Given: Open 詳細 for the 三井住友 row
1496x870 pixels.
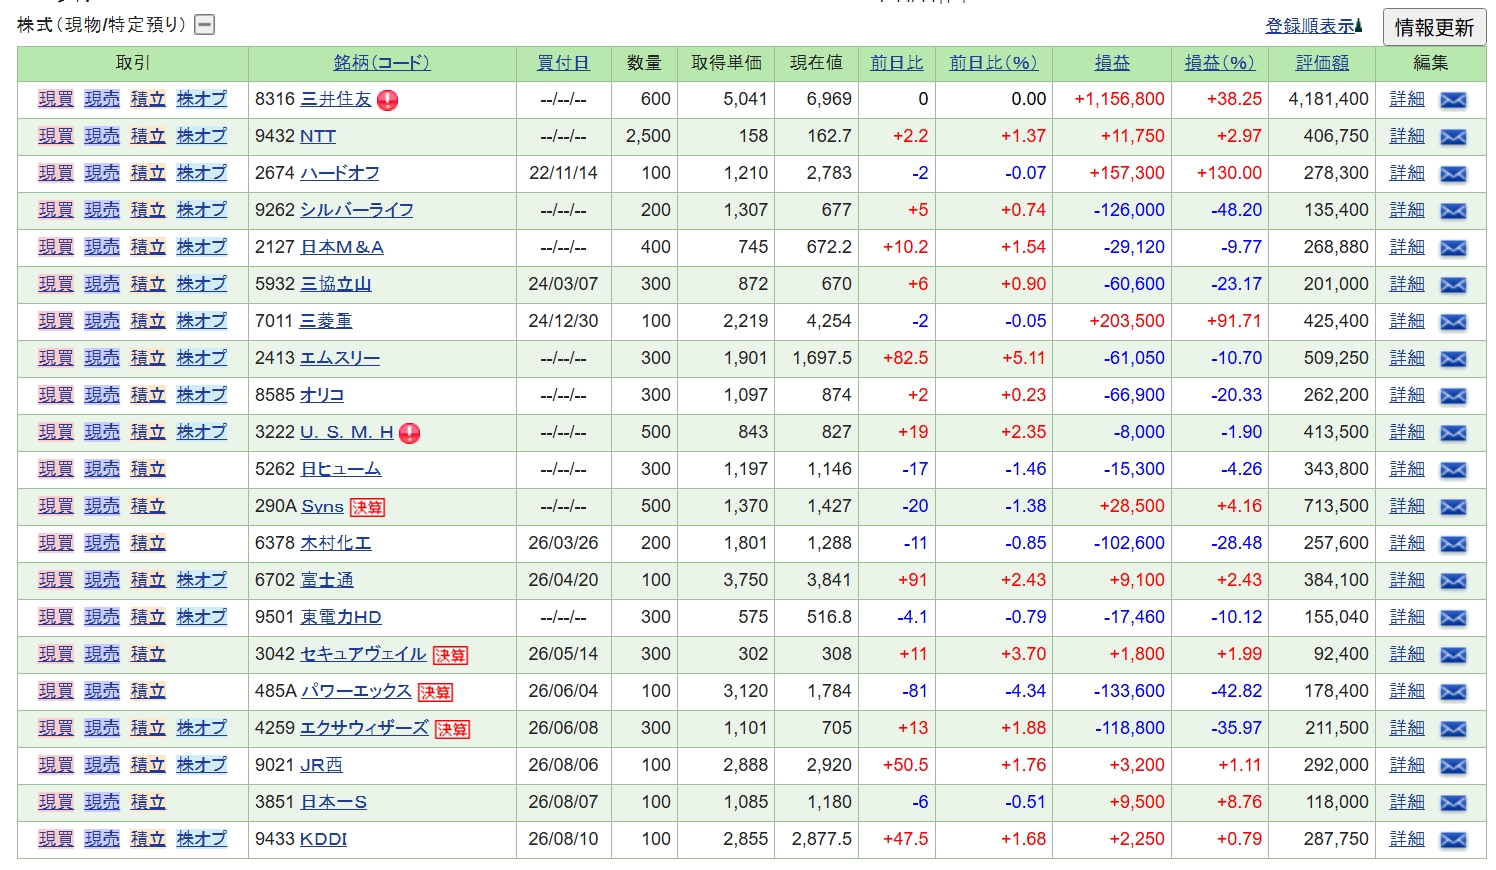Looking at the screenshot, I should [x=1407, y=99].
